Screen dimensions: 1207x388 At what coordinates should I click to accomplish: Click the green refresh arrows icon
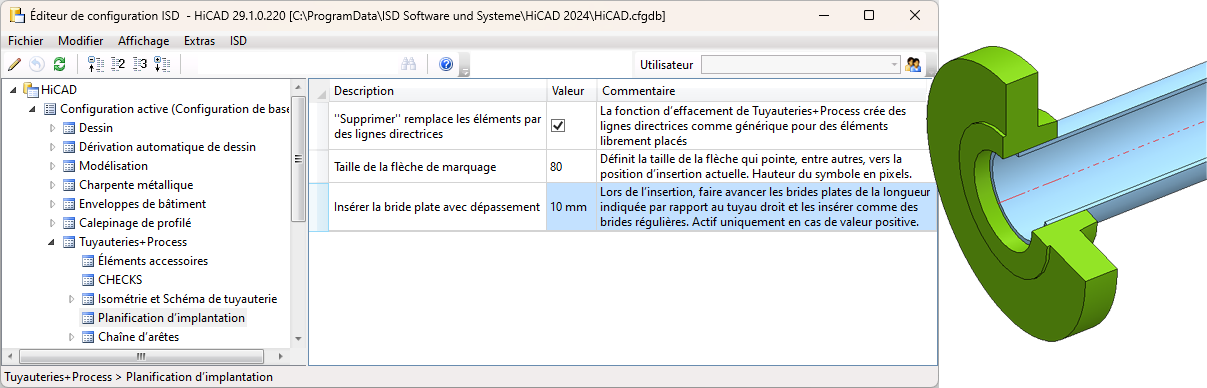tap(59, 65)
